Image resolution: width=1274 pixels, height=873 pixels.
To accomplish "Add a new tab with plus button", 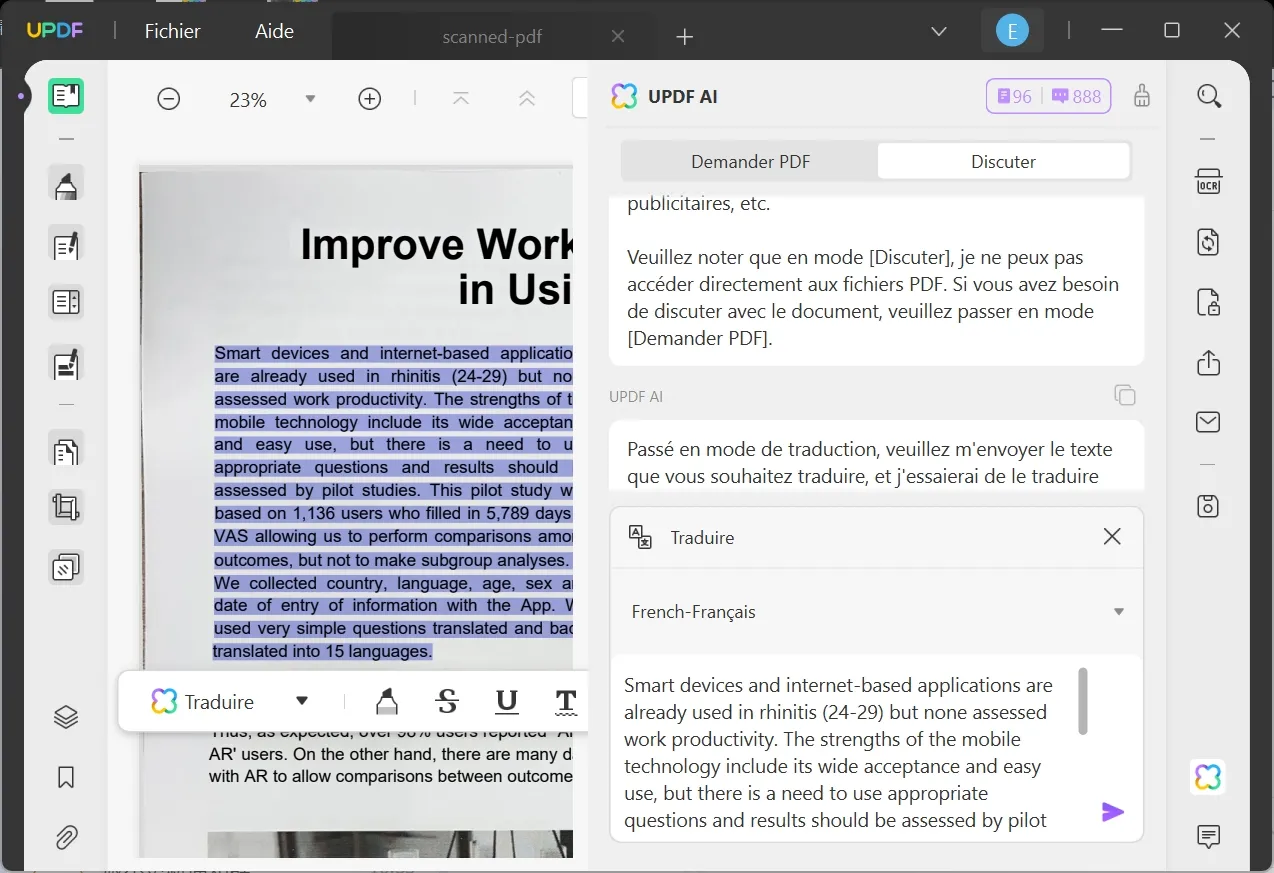I will (684, 37).
